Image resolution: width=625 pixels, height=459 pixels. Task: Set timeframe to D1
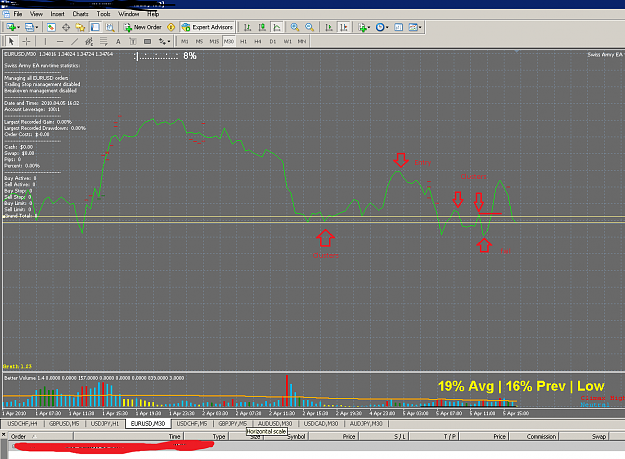tap(273, 41)
